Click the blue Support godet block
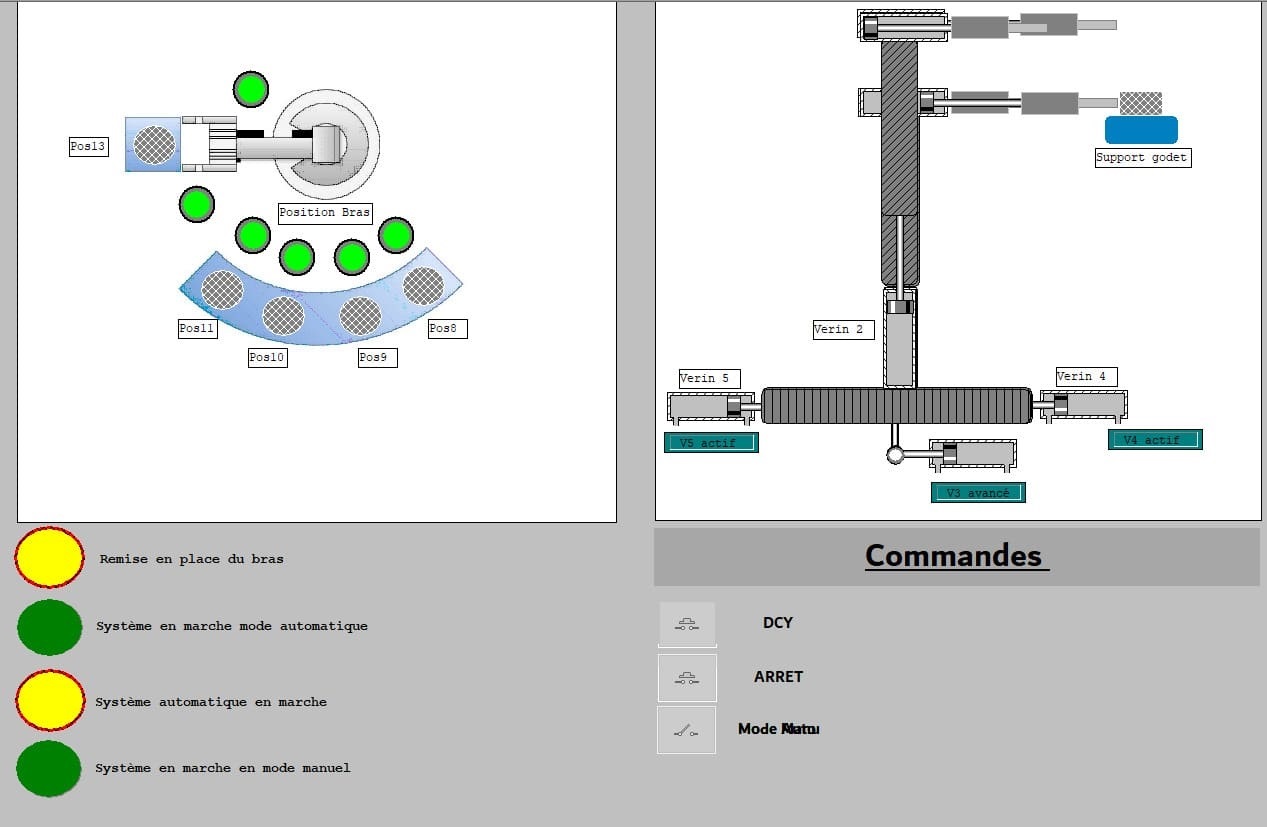 (x=1141, y=130)
